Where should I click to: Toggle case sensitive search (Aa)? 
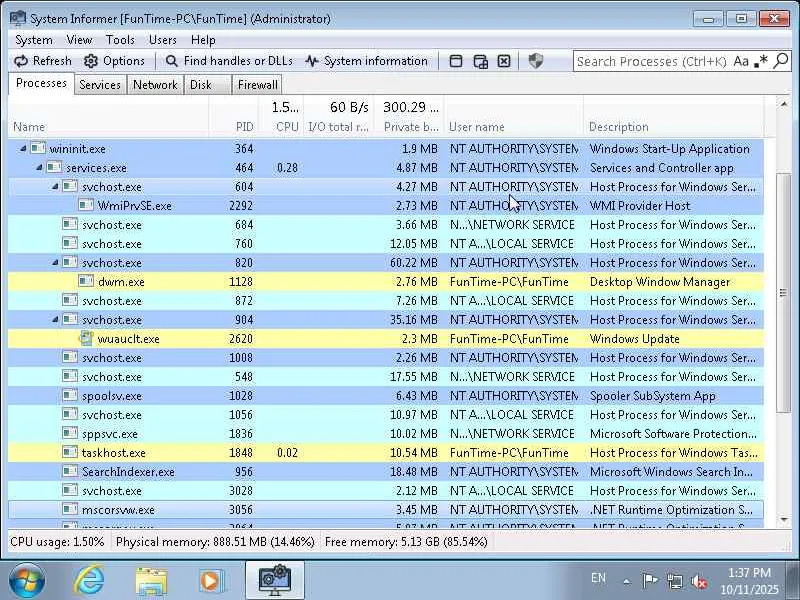pyautogui.click(x=741, y=61)
